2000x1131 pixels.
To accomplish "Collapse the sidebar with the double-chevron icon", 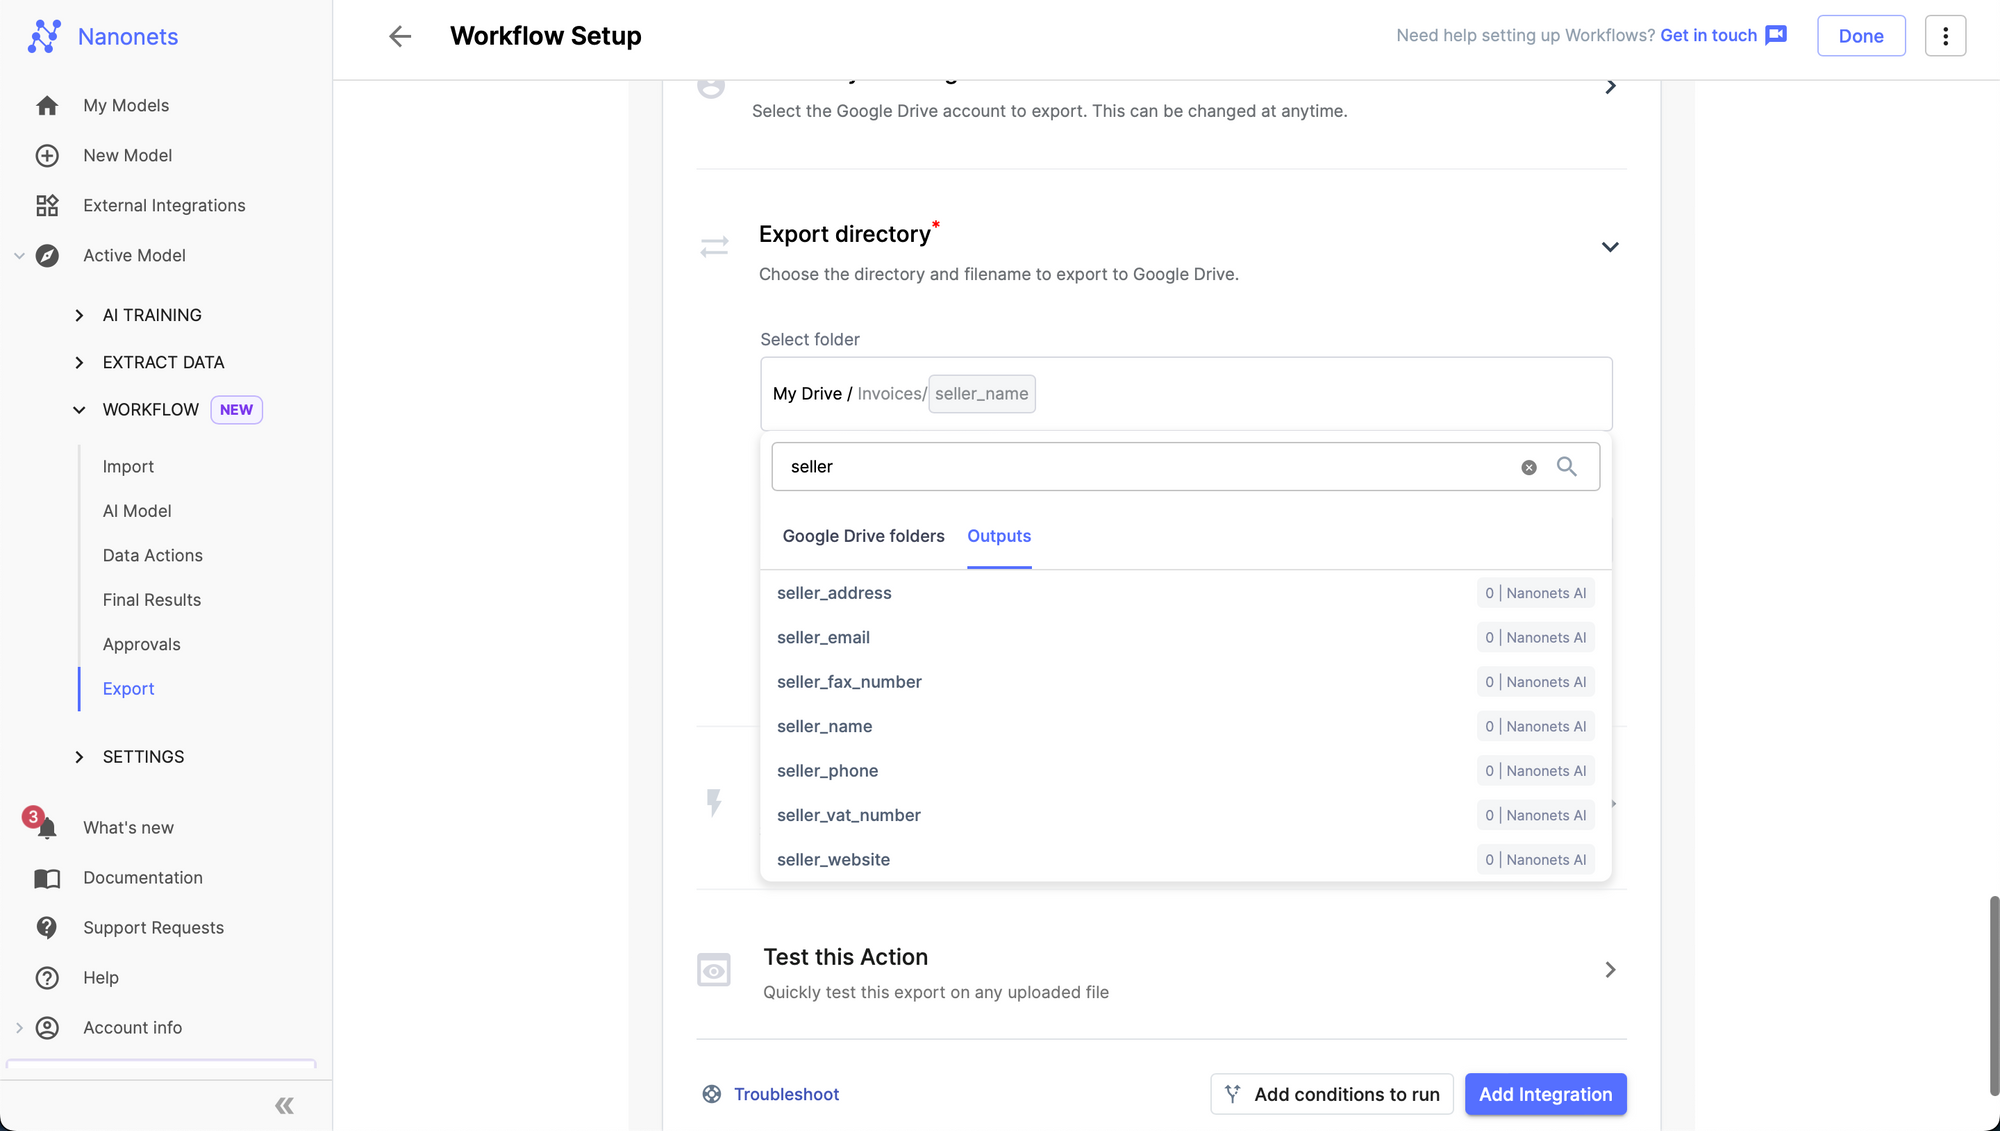I will coord(284,1105).
